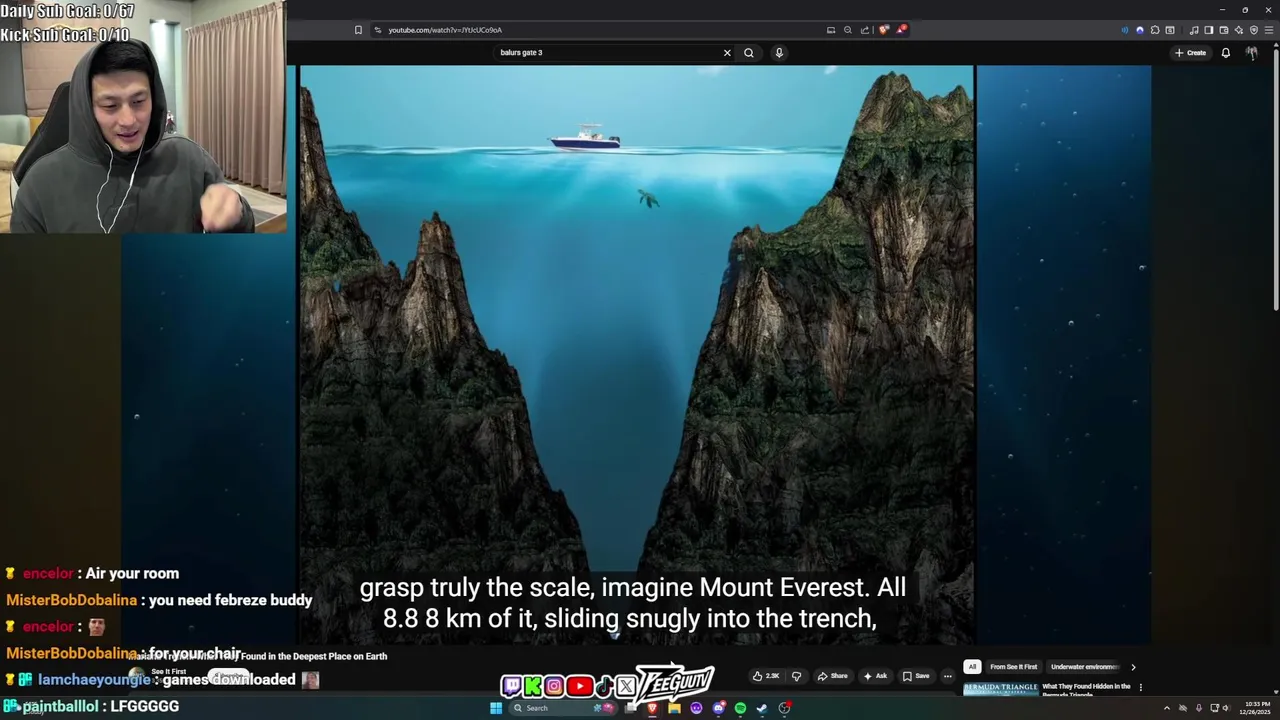Click the picture-in-picture icon in address bar
The width and height of the screenshot is (1280, 720).
[831, 30]
